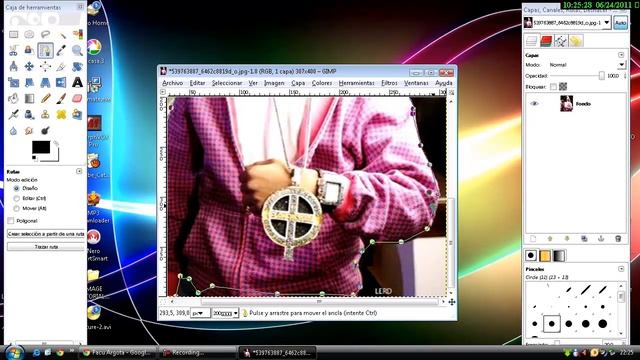Select the Shear tool
Image resolution: width=640 pixels, height=360 pixels.
29,82
